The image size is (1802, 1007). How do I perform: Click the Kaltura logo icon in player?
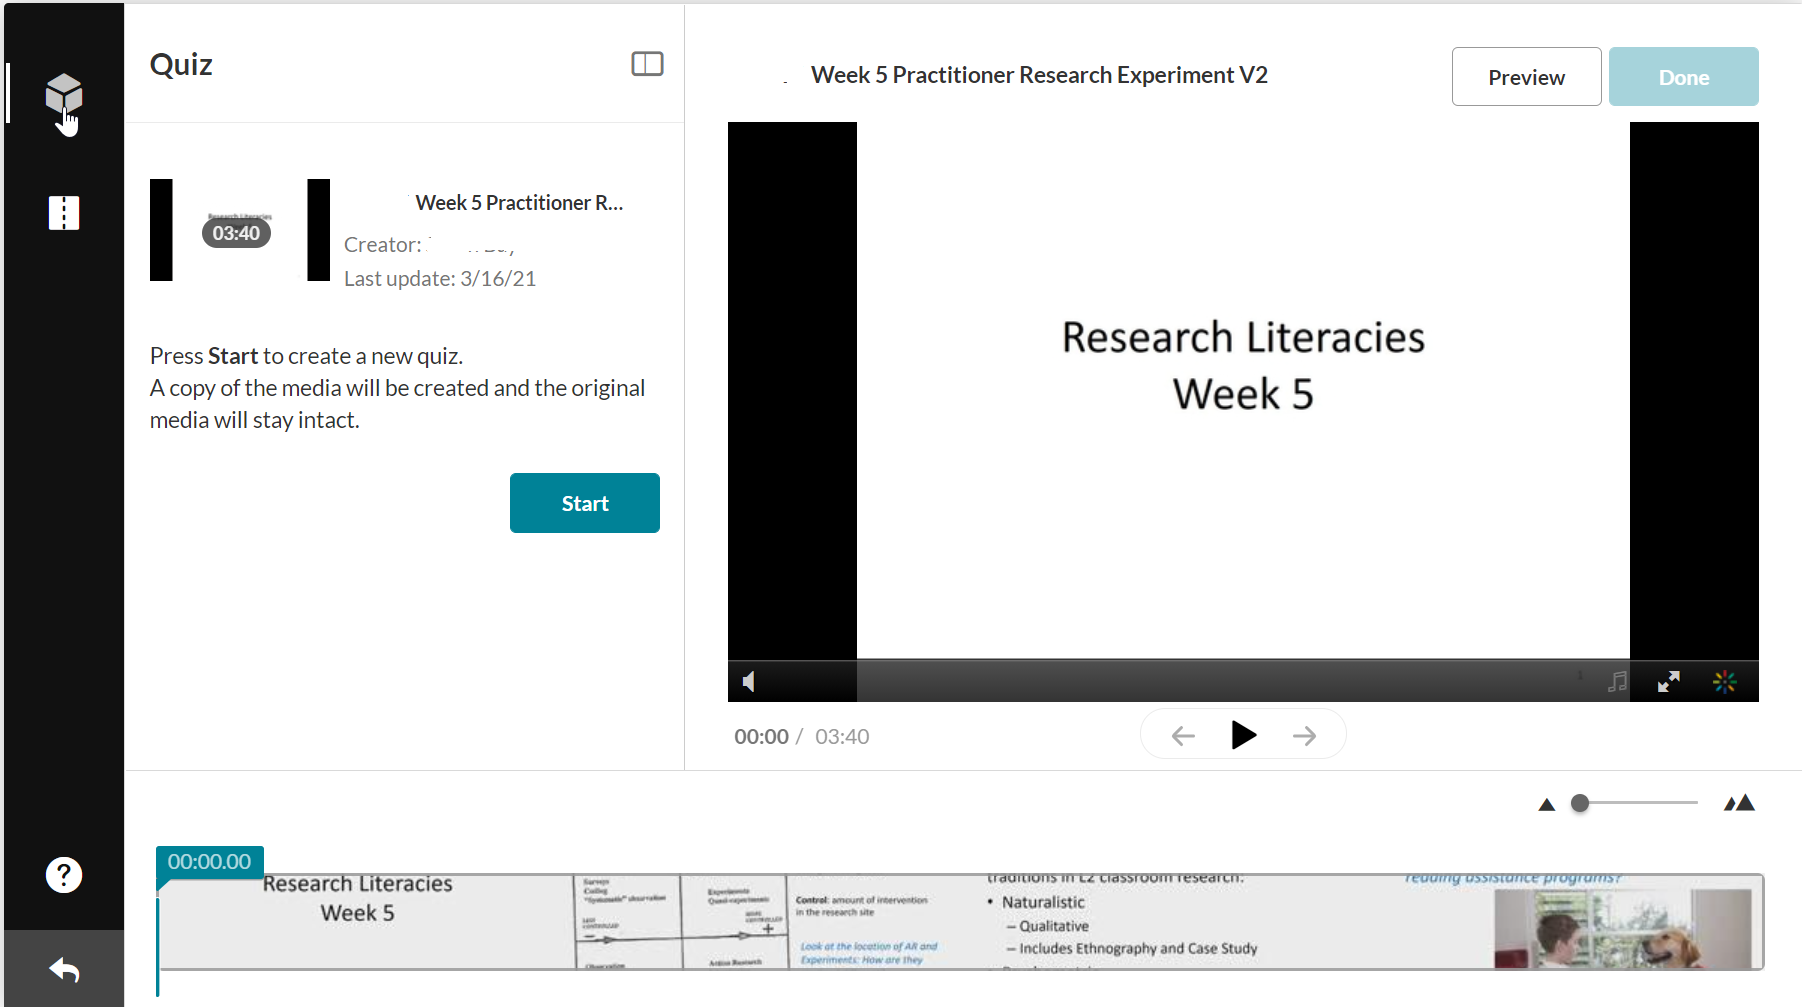tap(1724, 682)
